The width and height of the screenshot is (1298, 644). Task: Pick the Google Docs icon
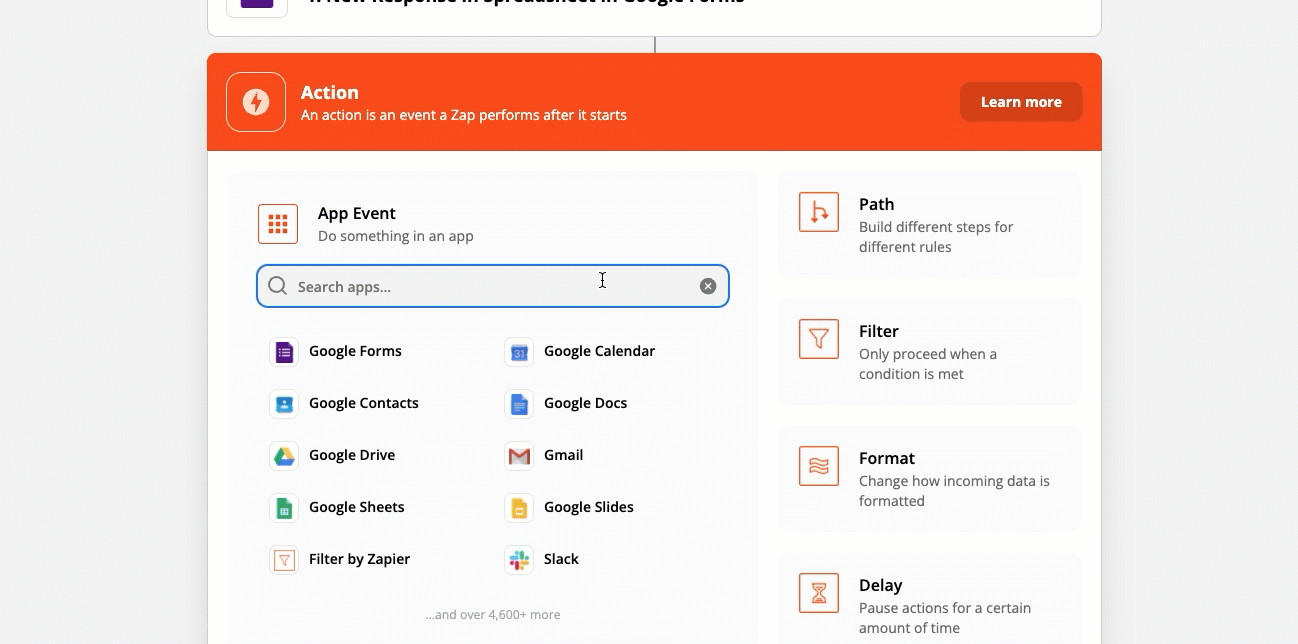click(x=519, y=404)
